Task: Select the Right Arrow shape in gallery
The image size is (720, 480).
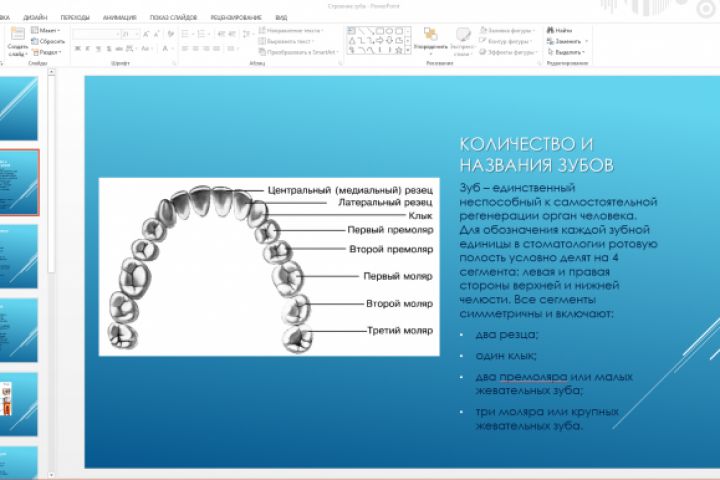Action: click(x=380, y=41)
